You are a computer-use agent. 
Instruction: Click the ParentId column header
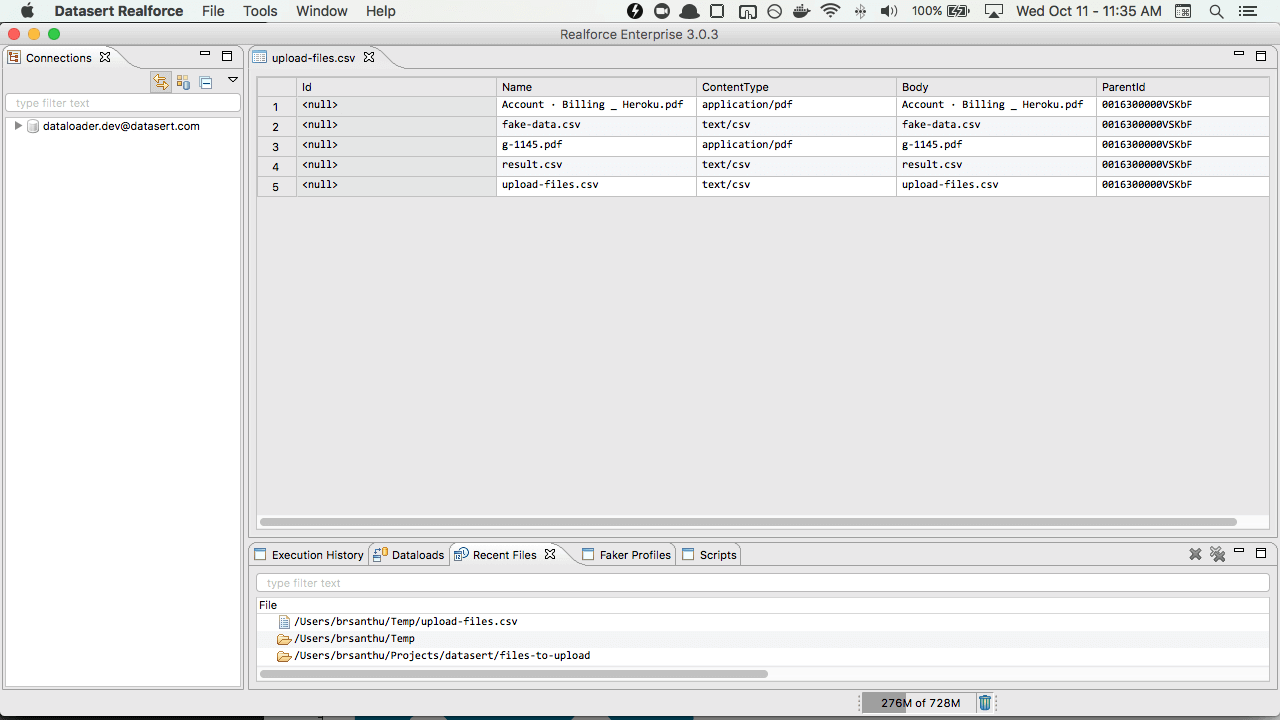point(1183,87)
